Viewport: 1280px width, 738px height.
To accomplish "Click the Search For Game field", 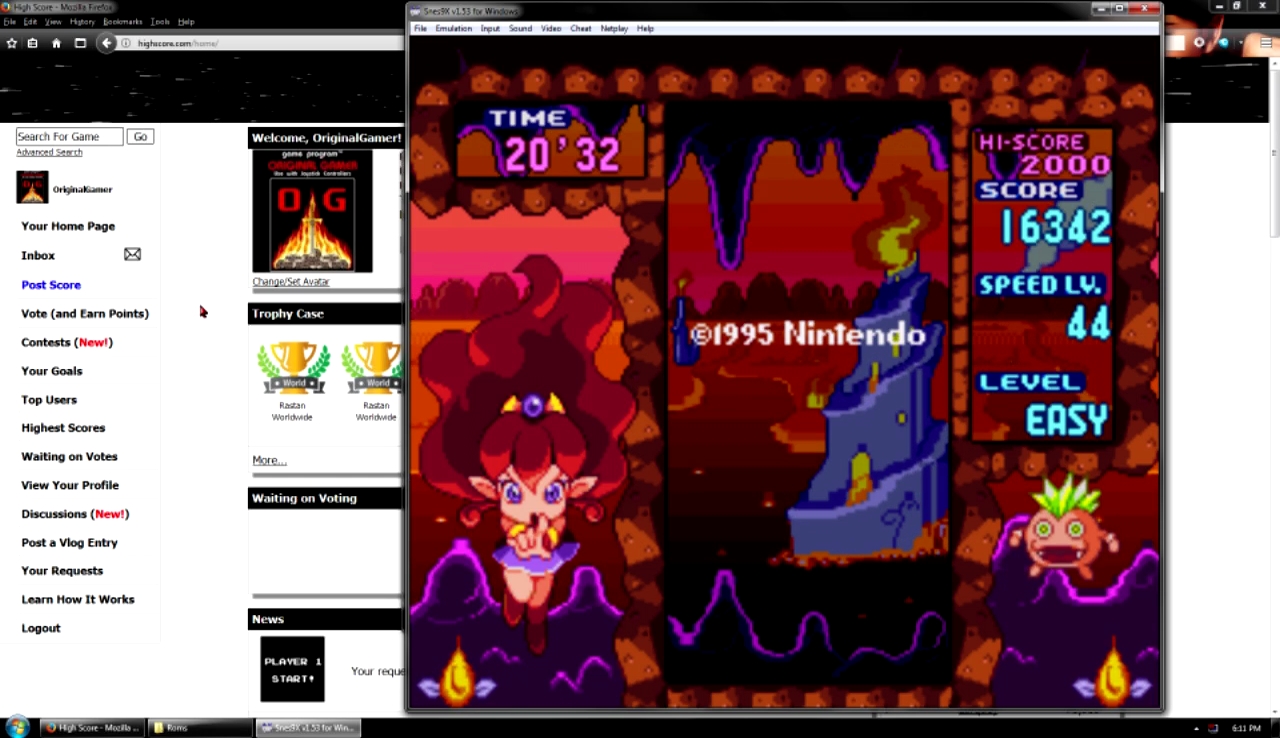I will pos(69,137).
